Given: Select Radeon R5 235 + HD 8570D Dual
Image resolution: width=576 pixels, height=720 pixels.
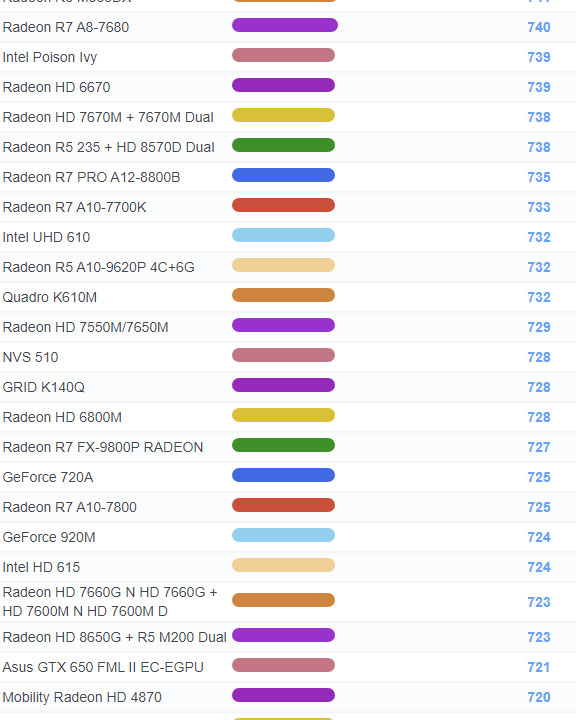Looking at the screenshot, I should (108, 147).
